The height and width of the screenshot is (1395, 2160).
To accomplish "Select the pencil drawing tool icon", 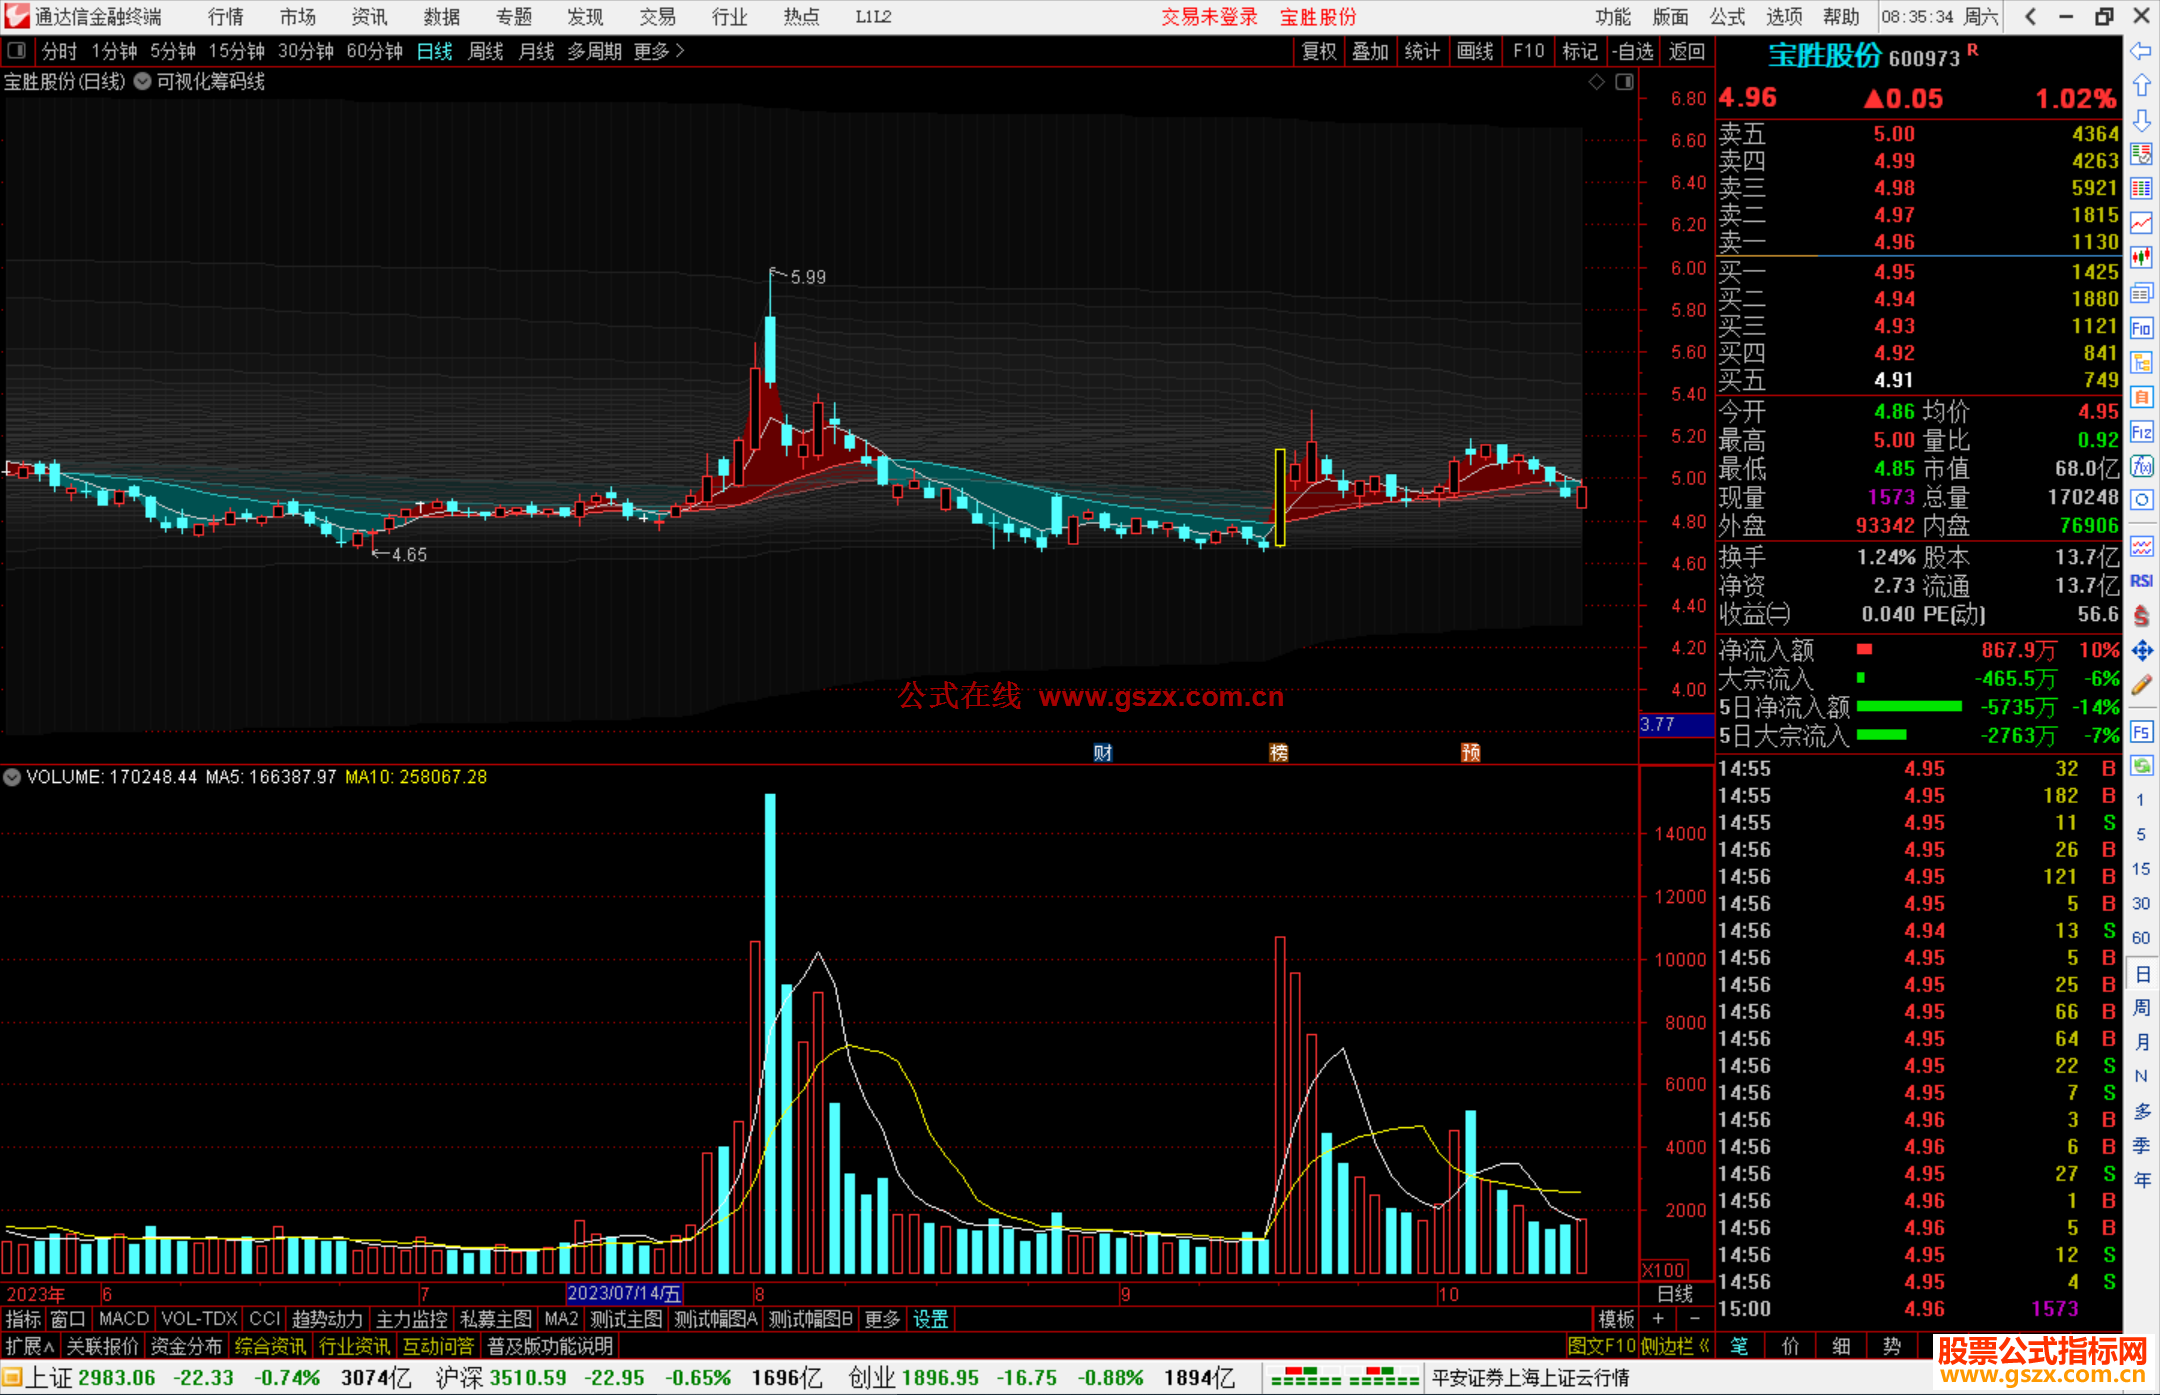I will (x=2141, y=686).
